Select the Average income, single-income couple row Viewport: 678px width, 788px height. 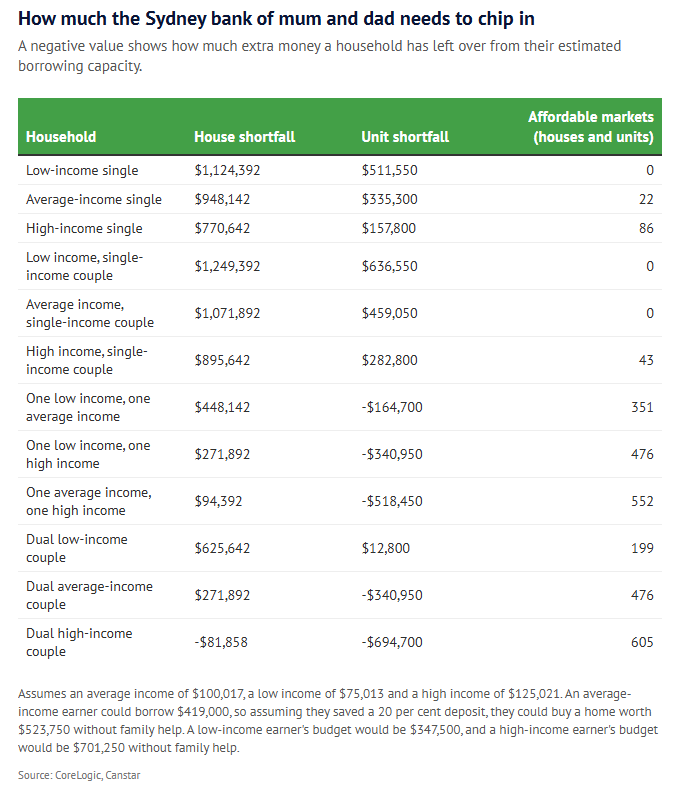(x=340, y=313)
